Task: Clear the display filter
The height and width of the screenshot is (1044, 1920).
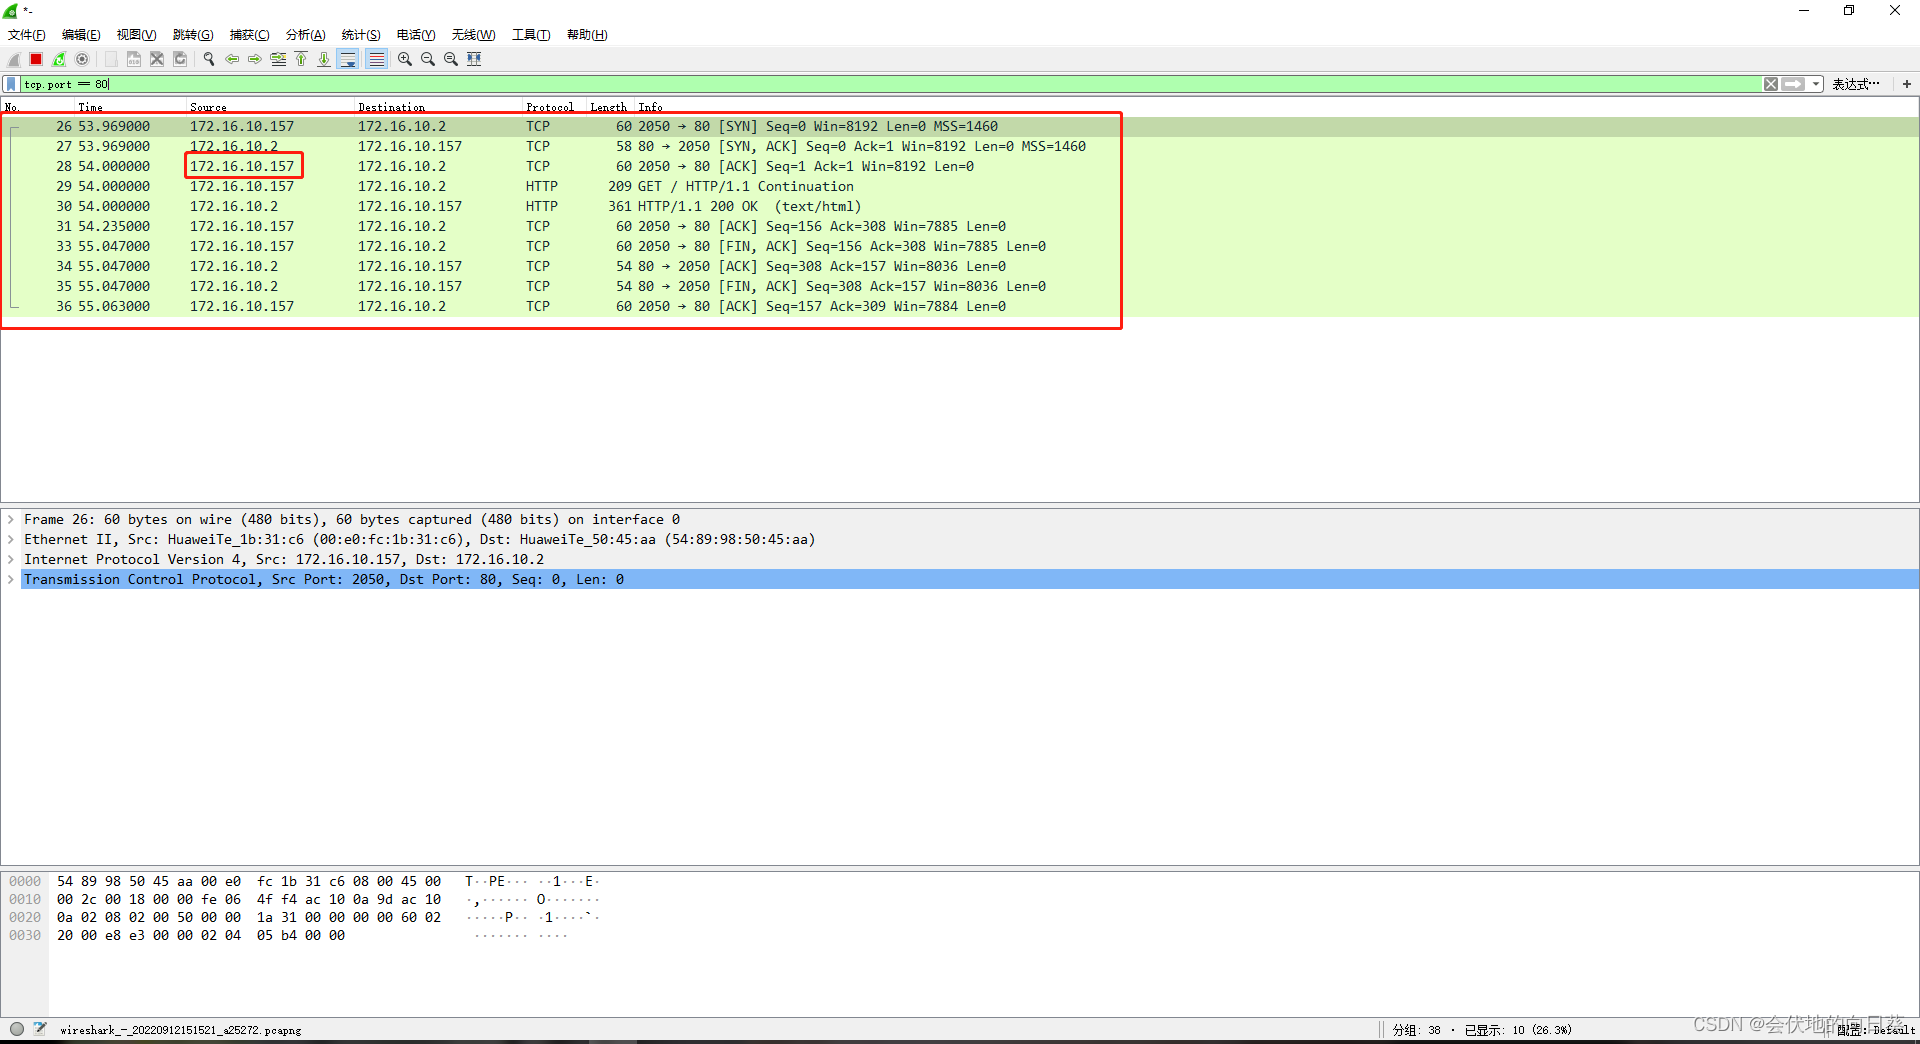Action: [1771, 84]
